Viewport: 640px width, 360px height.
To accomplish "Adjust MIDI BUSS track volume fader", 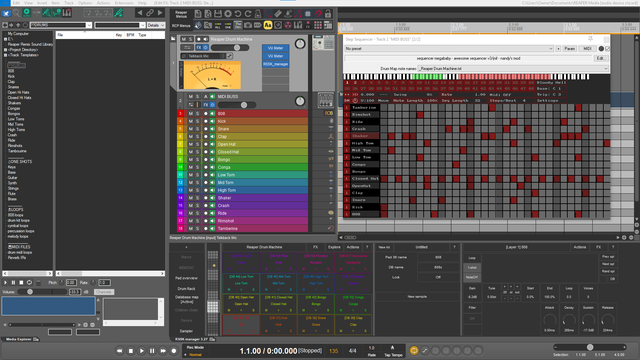I will click(244, 105).
